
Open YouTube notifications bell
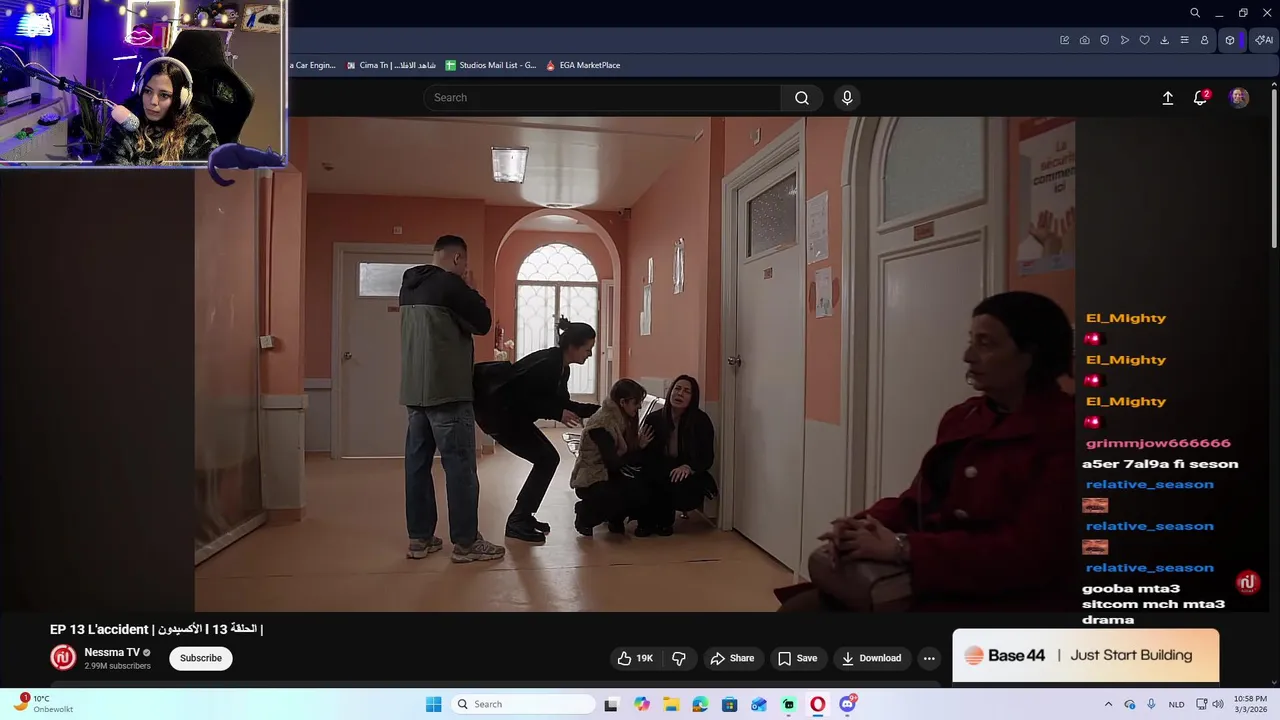point(1201,98)
